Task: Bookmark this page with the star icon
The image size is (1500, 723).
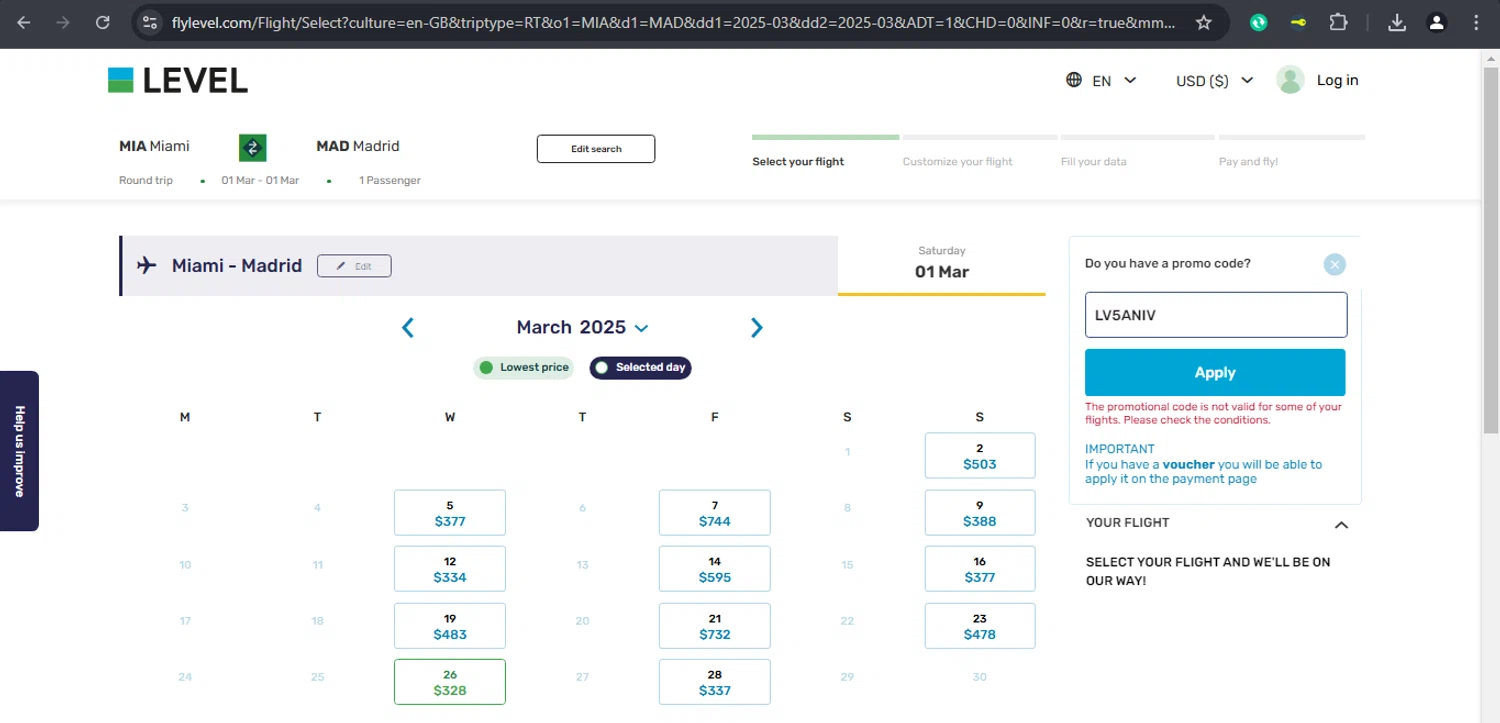Action: (x=1204, y=22)
